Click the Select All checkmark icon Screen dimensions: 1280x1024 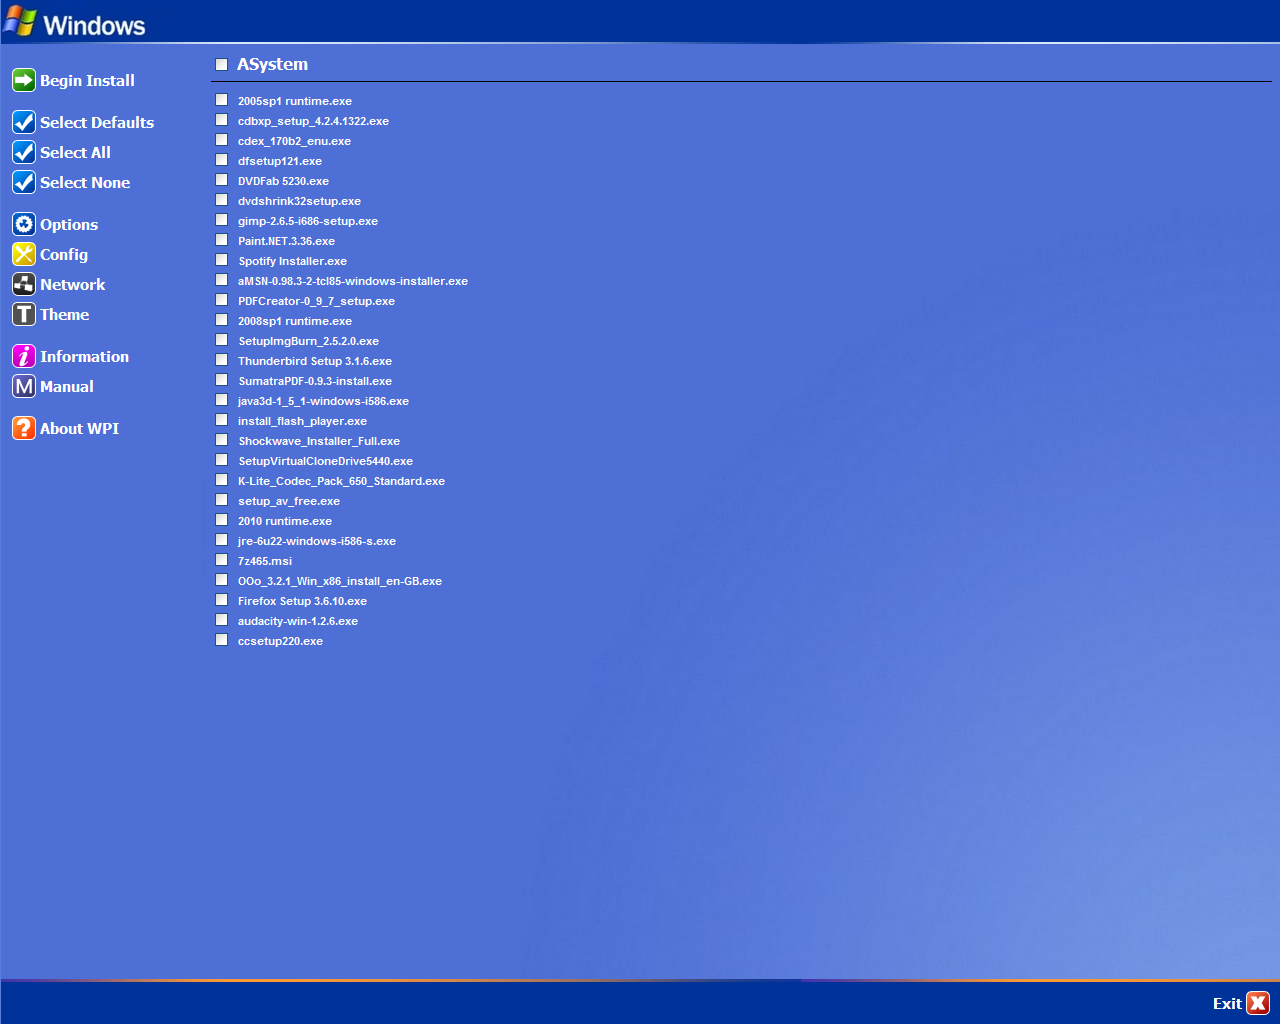[24, 152]
